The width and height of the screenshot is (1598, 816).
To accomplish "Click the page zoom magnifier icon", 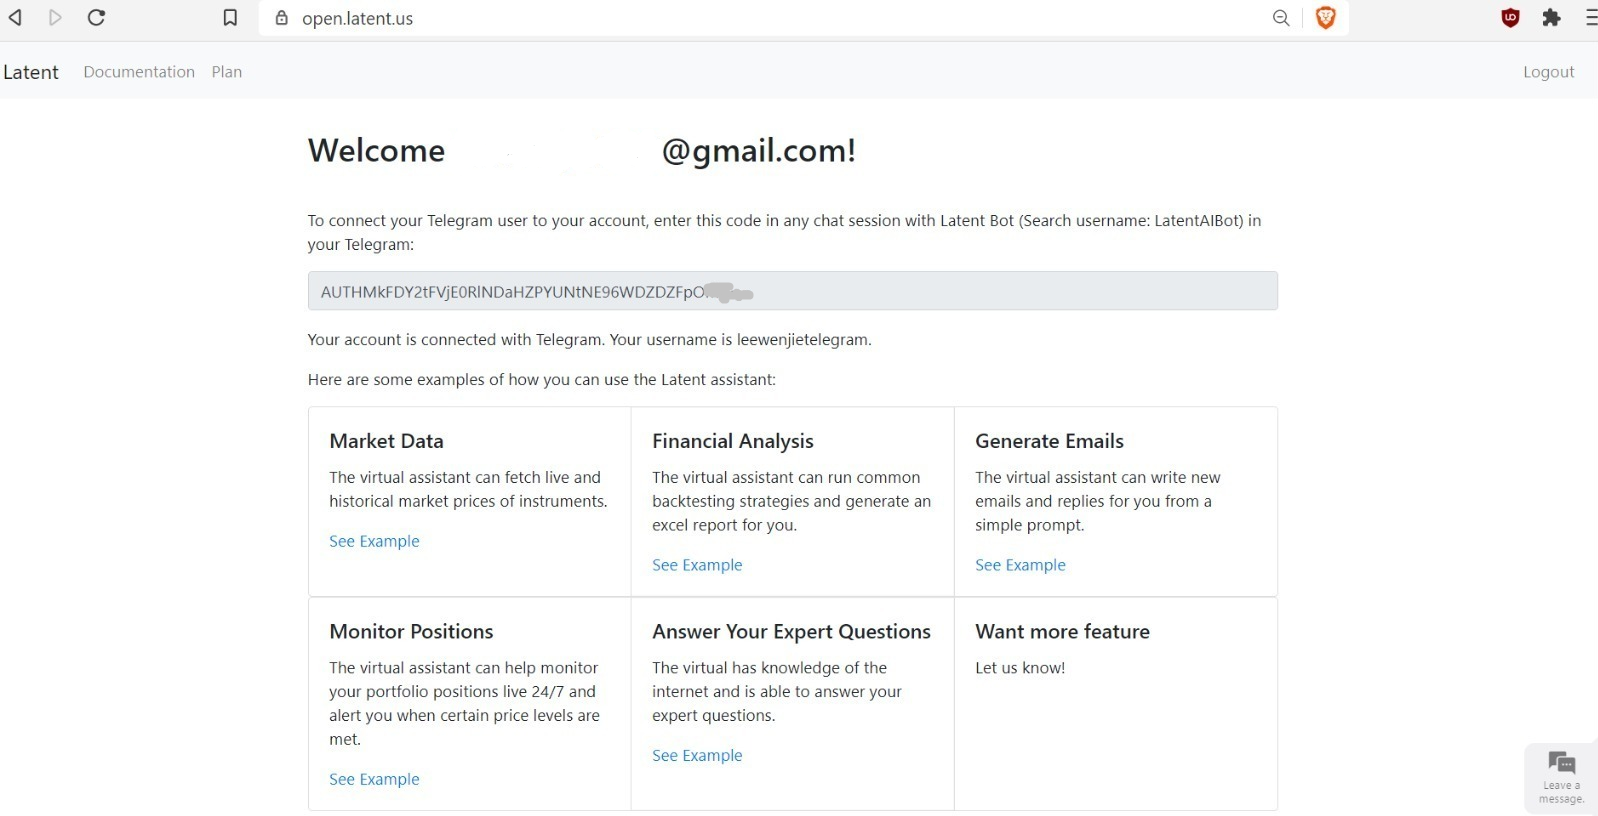I will coord(1280,17).
